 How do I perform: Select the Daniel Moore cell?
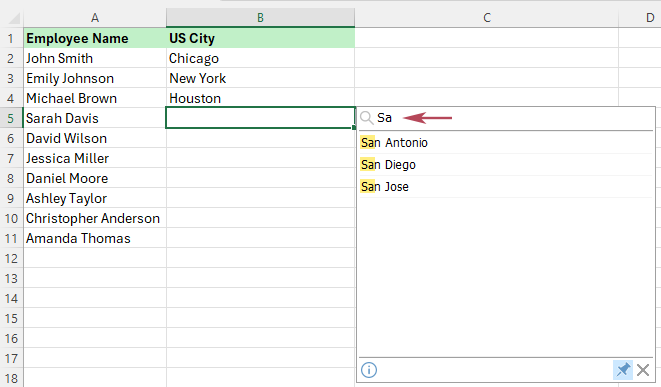[95, 178]
